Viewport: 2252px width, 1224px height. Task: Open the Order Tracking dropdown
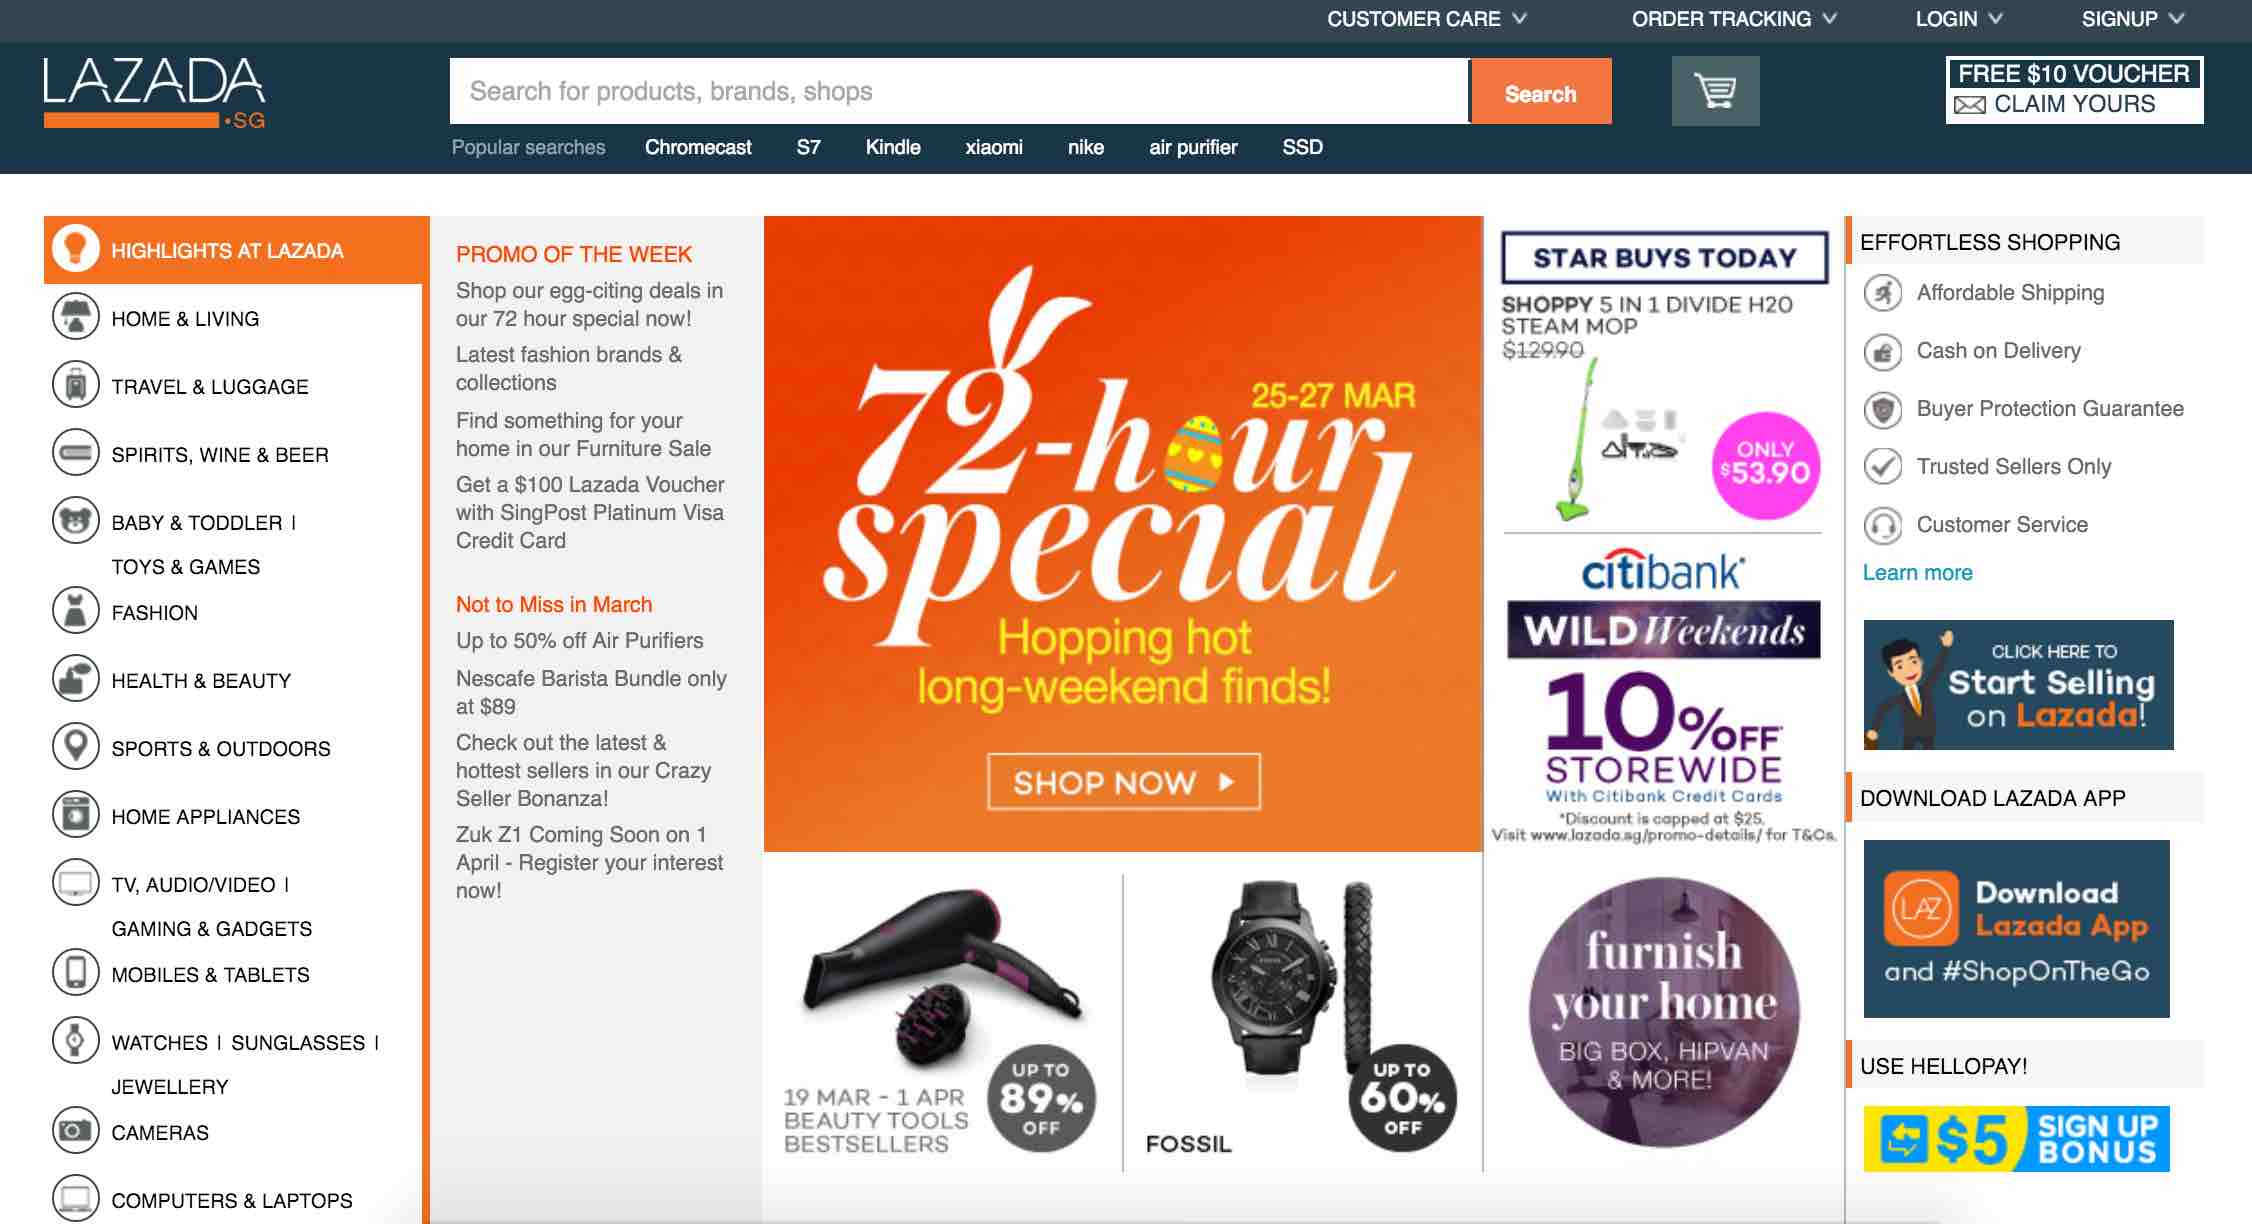coord(1733,19)
